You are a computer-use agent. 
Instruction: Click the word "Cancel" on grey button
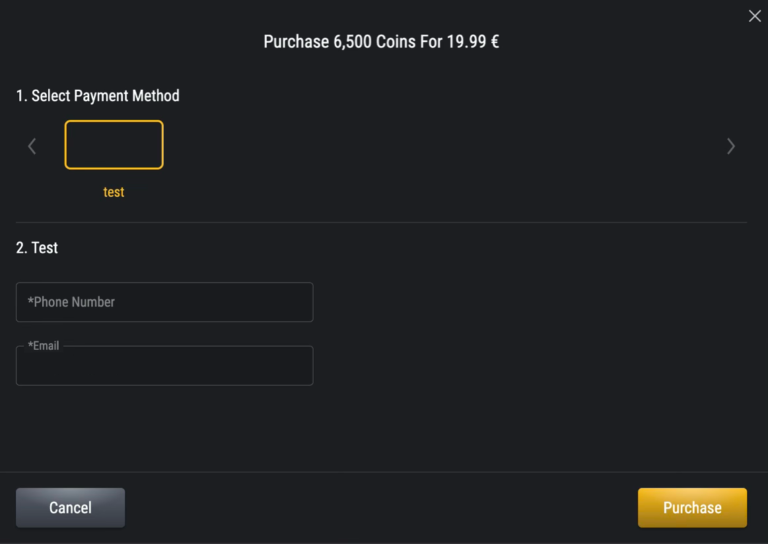(70, 508)
